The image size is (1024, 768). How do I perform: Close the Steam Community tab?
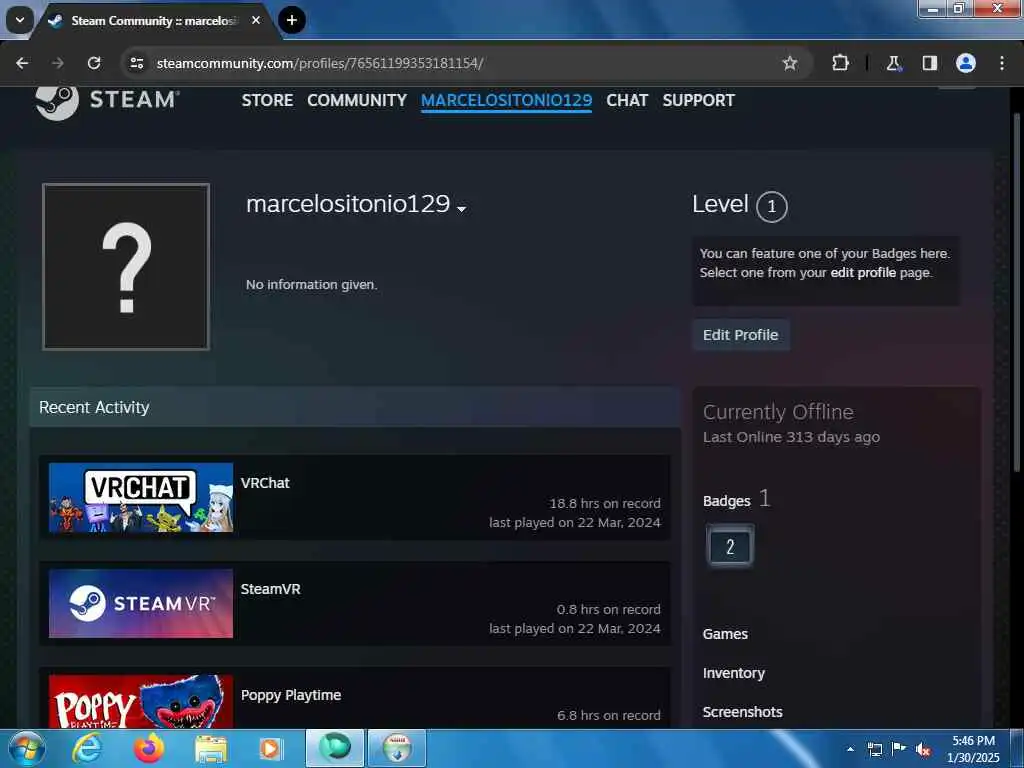click(256, 20)
